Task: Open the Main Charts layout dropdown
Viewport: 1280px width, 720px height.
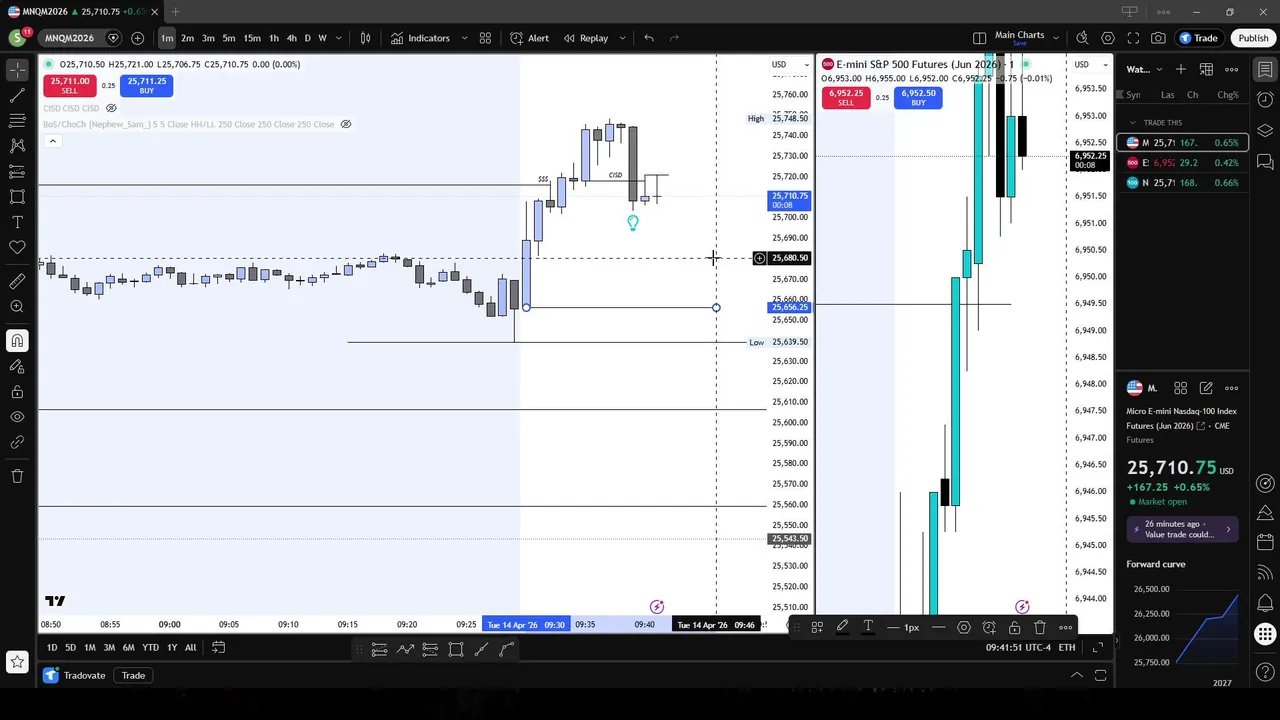Action: pyautogui.click(x=1056, y=38)
